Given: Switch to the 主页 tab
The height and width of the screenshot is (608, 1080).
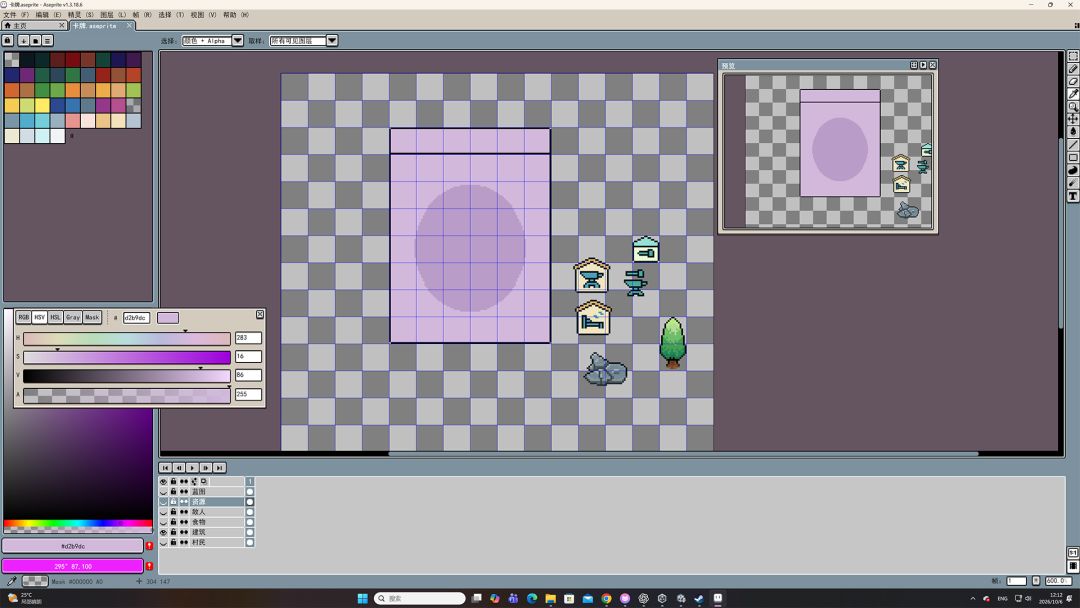Looking at the screenshot, I should [x=34, y=25].
